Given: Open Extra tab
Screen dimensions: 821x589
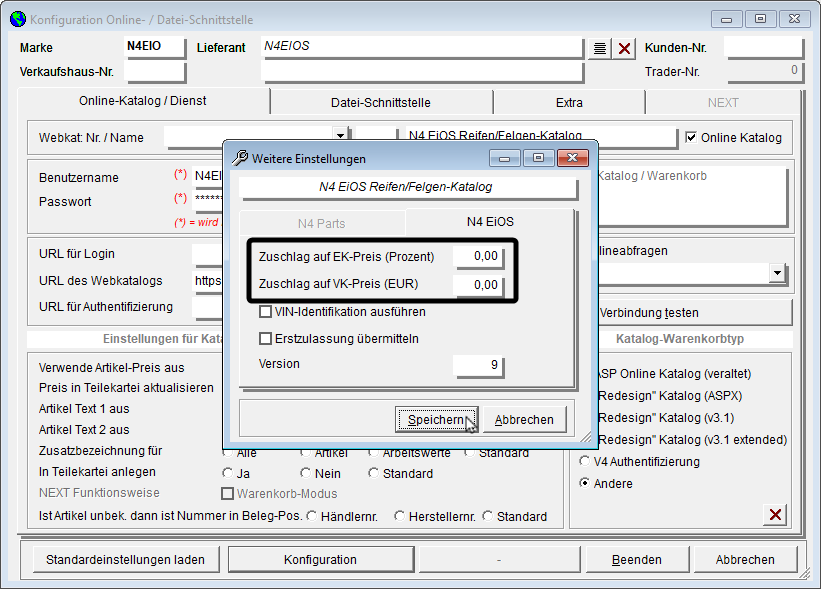Looking at the screenshot, I should pos(569,103).
